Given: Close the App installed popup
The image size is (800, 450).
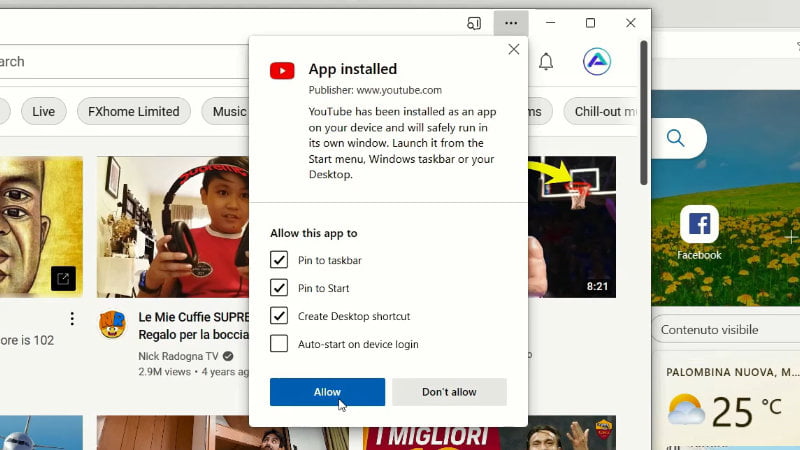Looking at the screenshot, I should point(514,49).
